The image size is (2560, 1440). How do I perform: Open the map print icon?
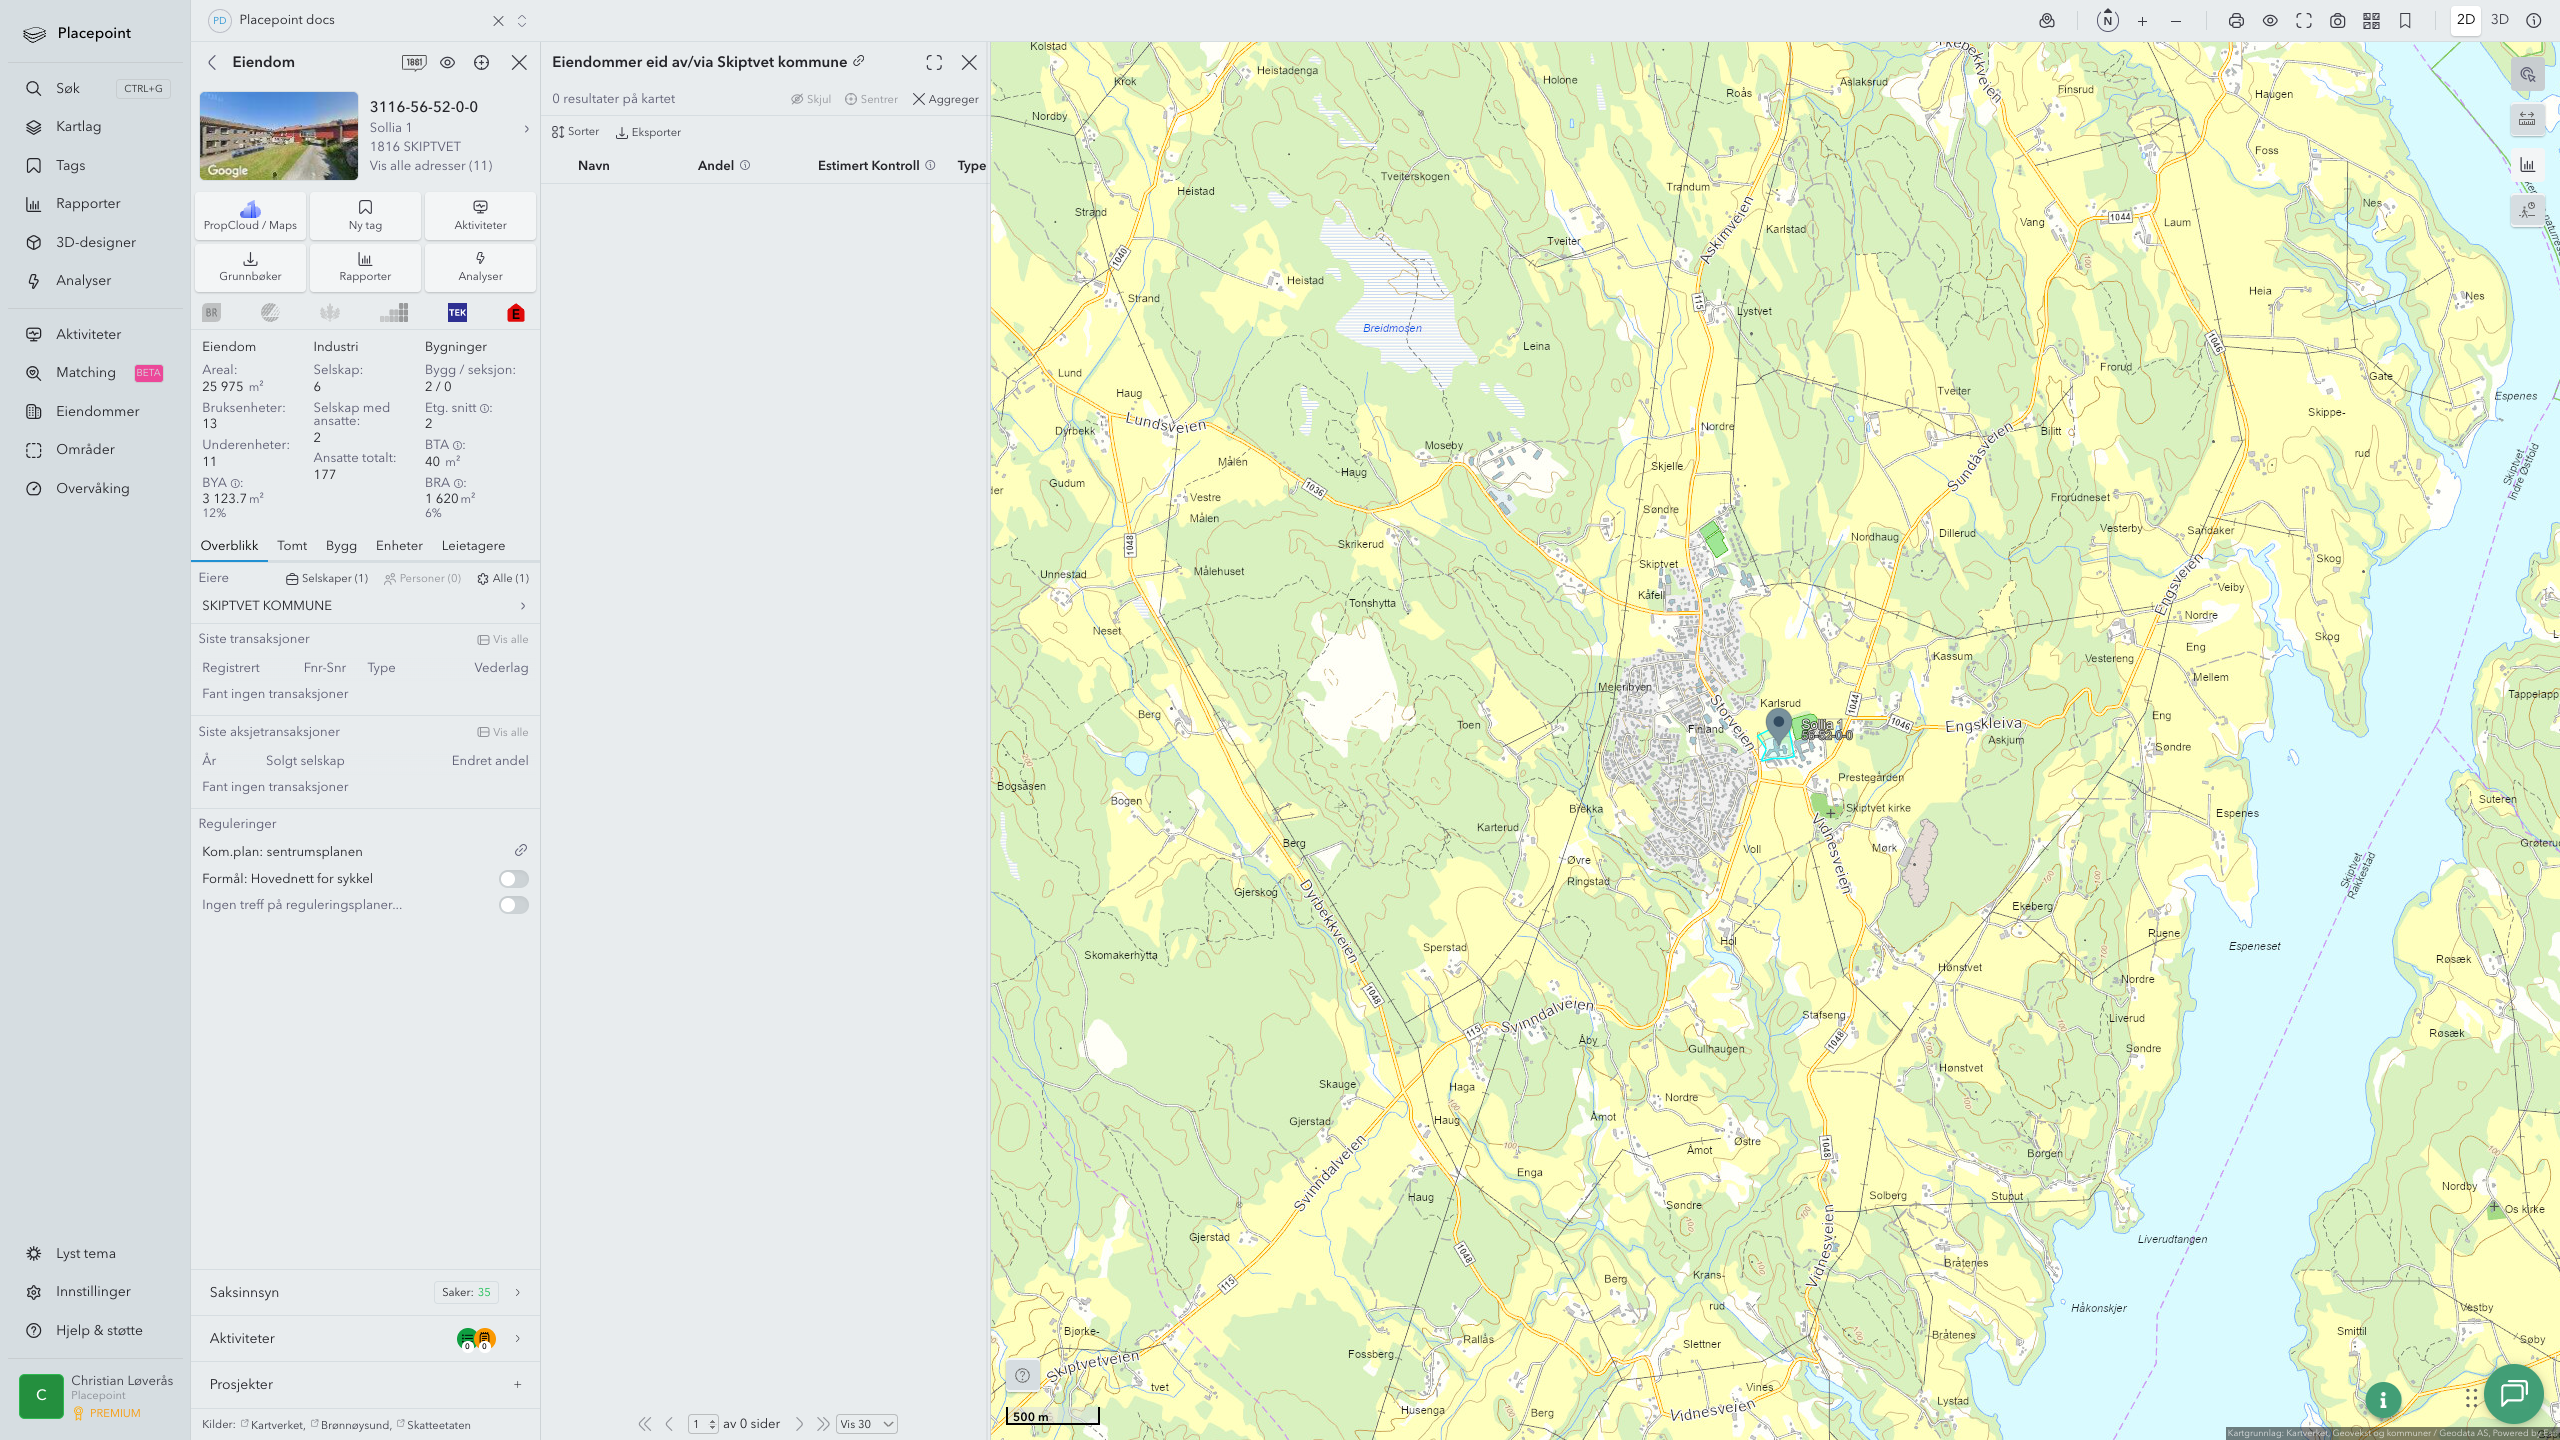(2236, 21)
